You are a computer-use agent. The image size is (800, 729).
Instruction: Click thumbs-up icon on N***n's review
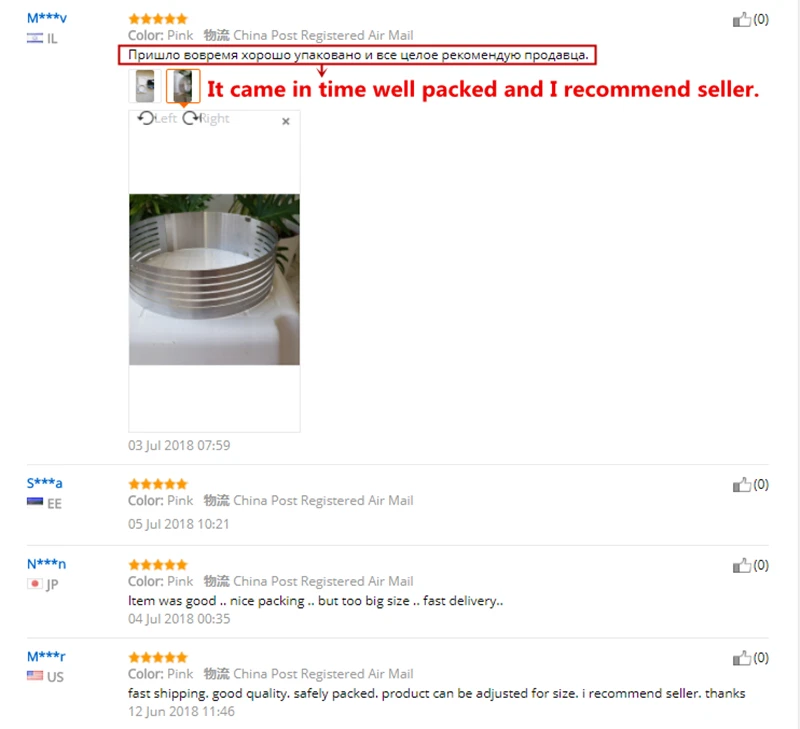741,565
